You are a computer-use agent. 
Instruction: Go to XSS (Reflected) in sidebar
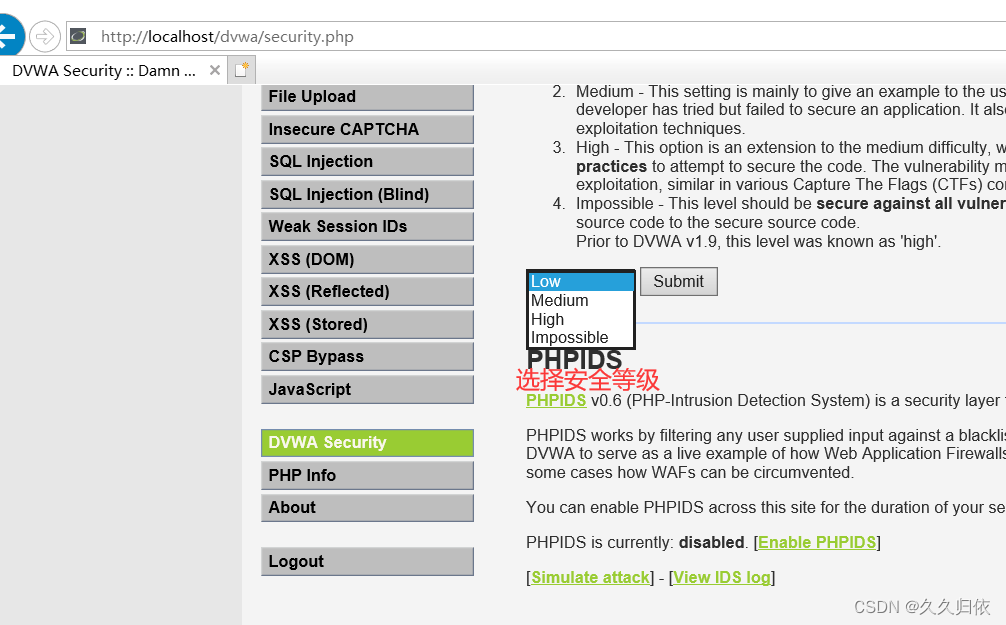367,291
